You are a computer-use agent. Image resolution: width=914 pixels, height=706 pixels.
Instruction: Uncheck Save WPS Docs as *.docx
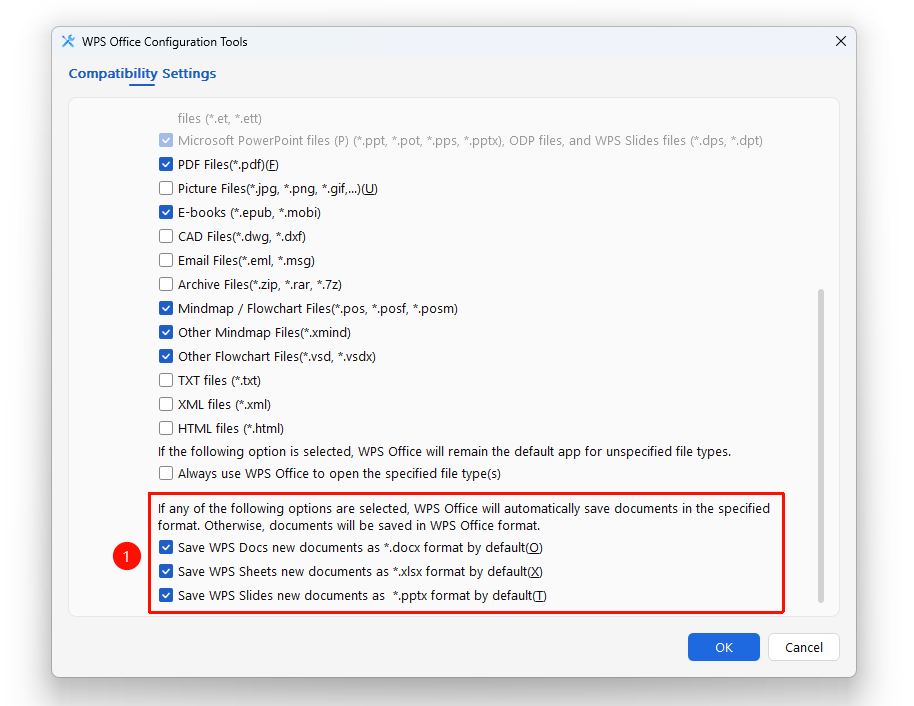(166, 547)
